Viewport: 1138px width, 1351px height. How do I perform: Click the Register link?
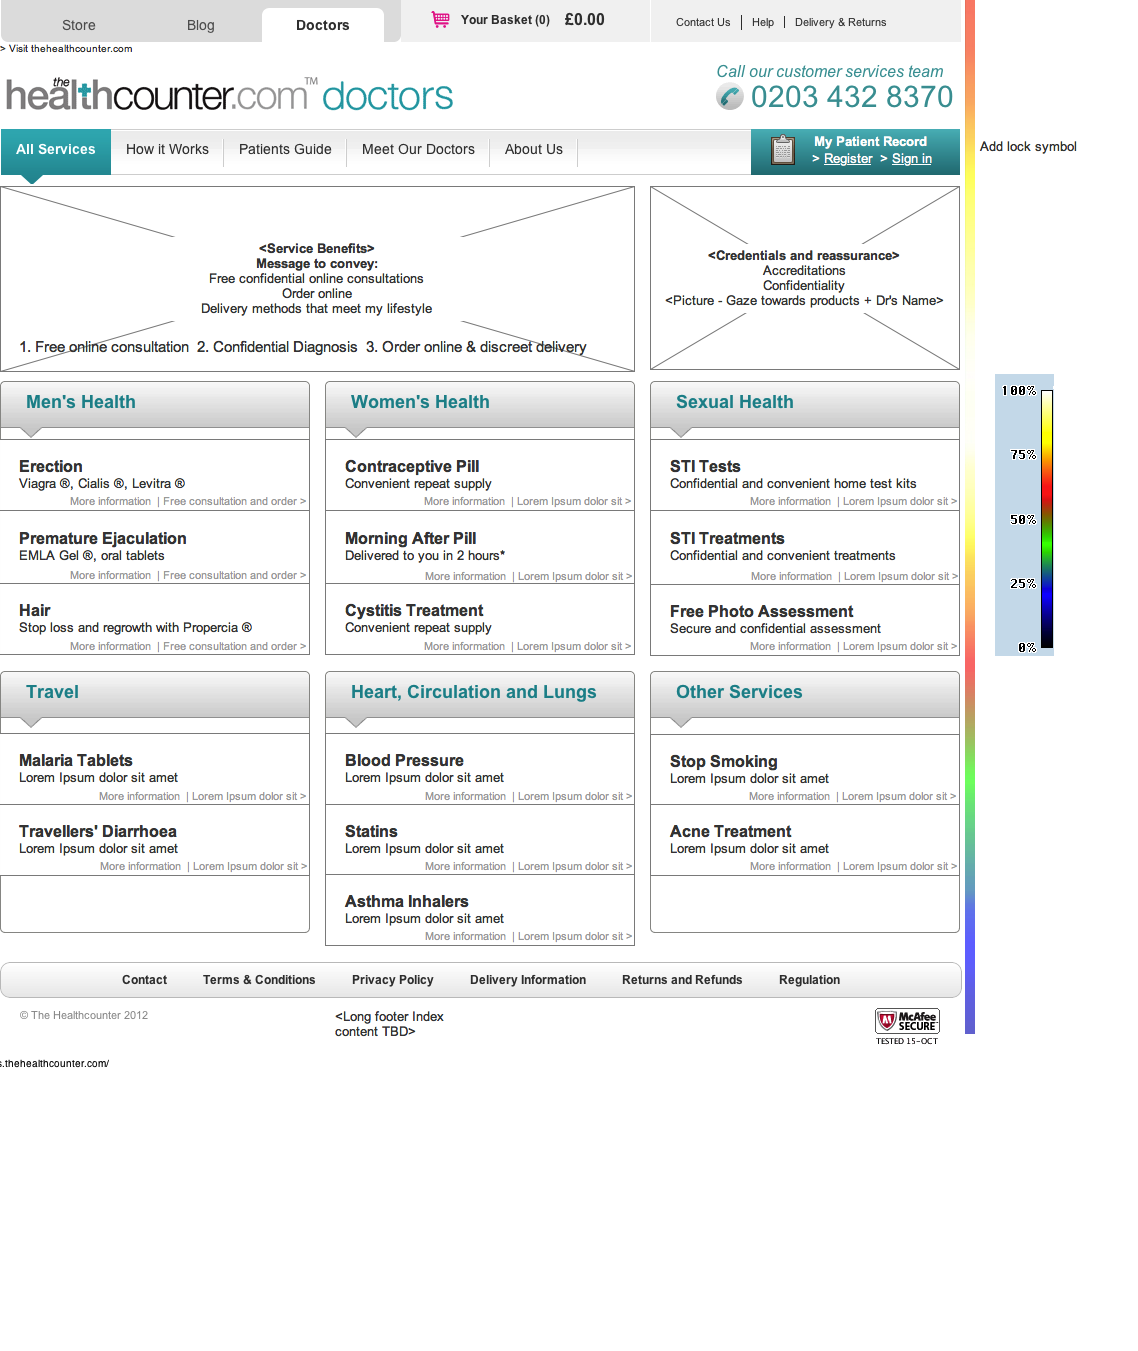pyautogui.click(x=848, y=159)
